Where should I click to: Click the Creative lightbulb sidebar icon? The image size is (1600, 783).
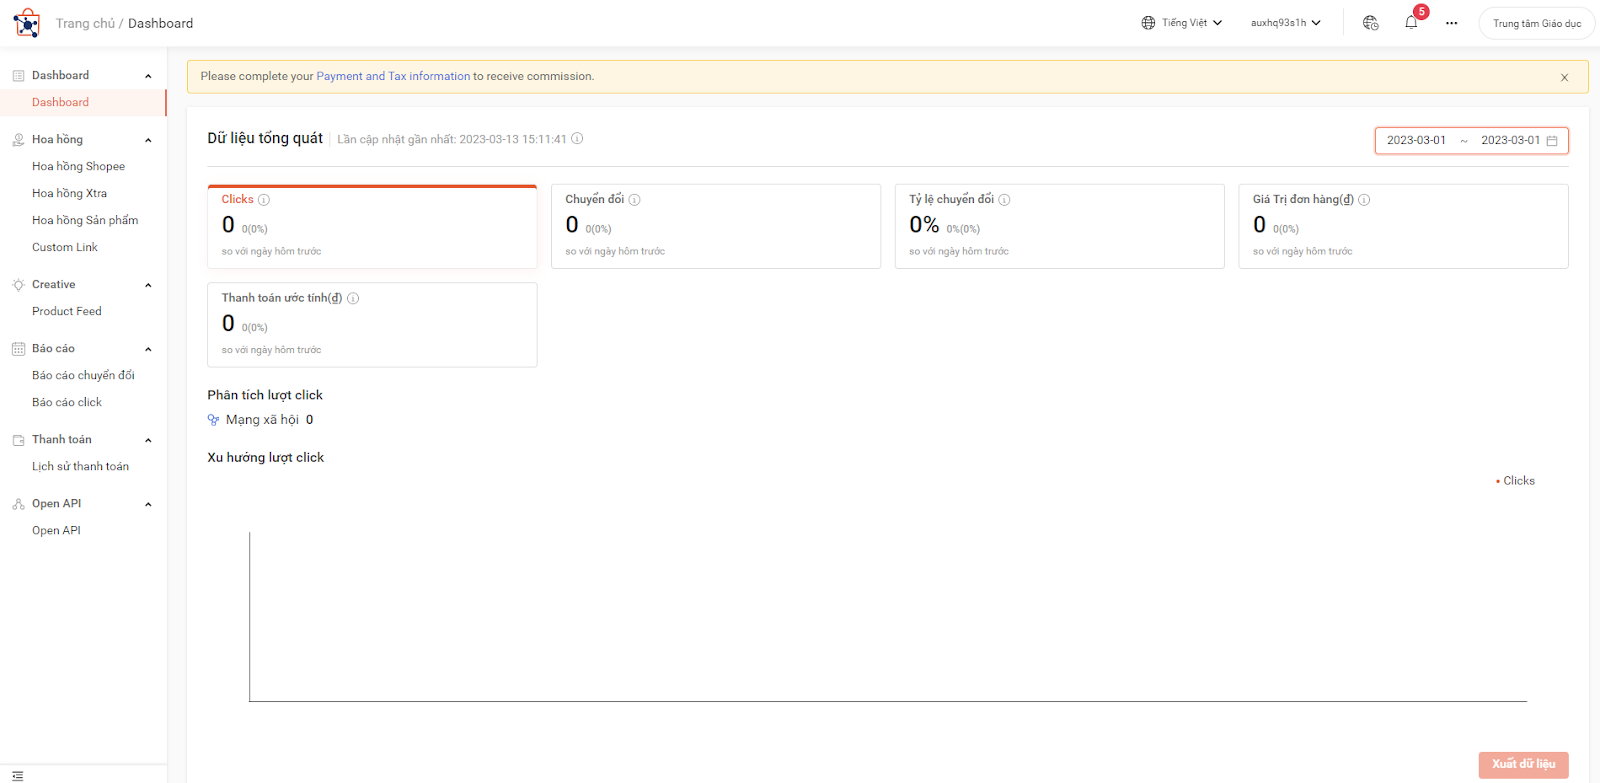(18, 285)
